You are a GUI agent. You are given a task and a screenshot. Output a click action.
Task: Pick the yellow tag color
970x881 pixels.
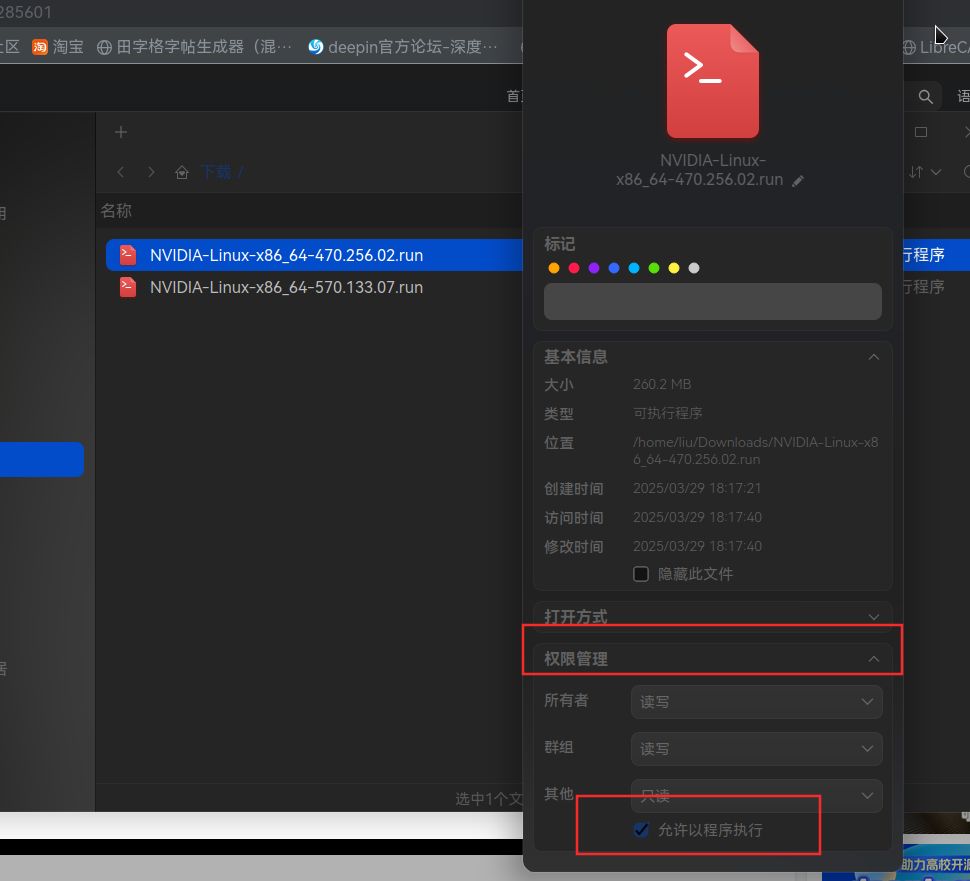click(x=674, y=268)
